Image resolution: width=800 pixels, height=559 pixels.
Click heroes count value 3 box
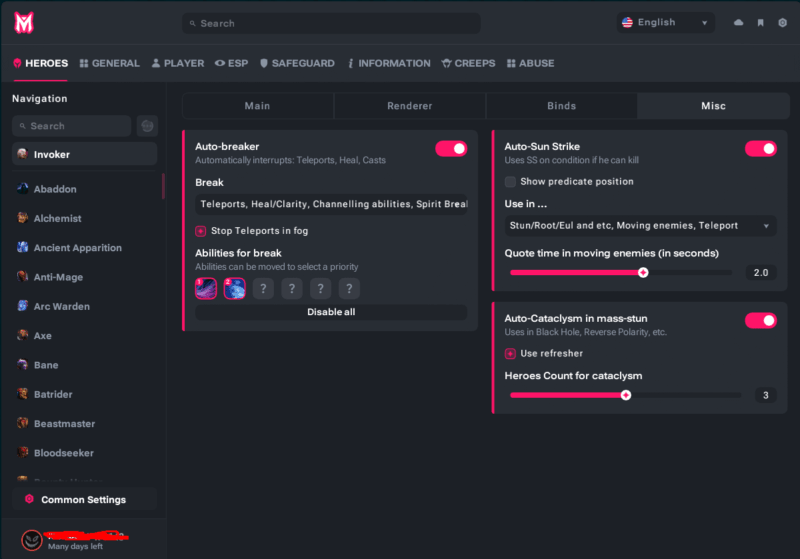(765, 395)
